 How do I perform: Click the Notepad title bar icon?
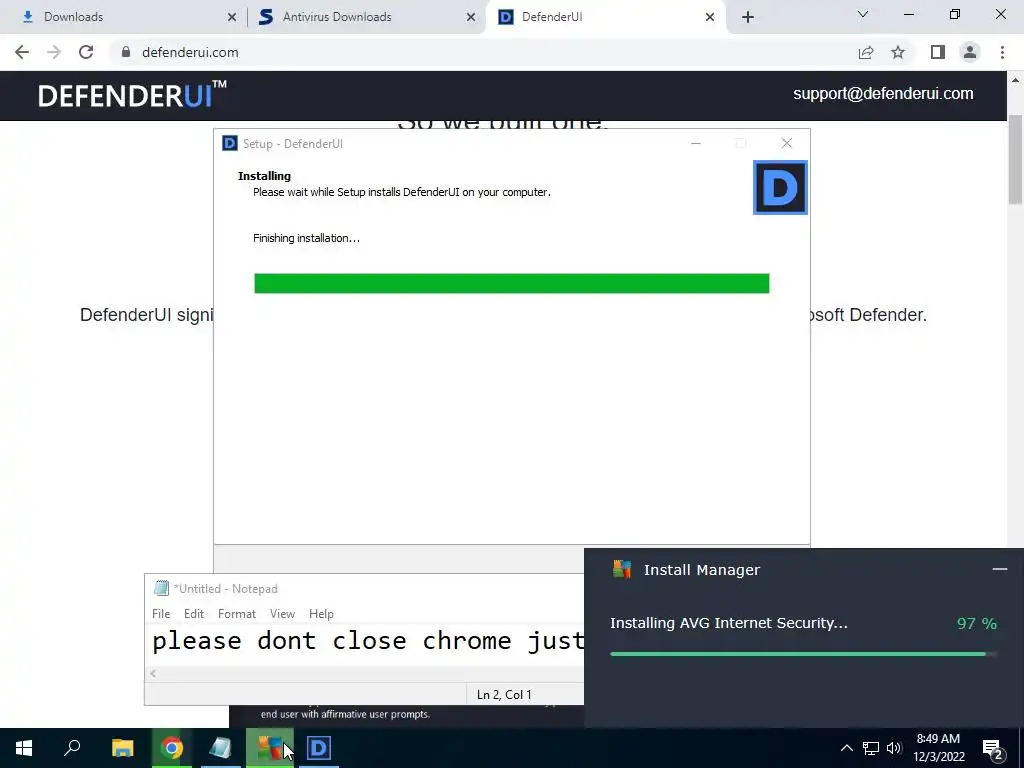pos(161,588)
